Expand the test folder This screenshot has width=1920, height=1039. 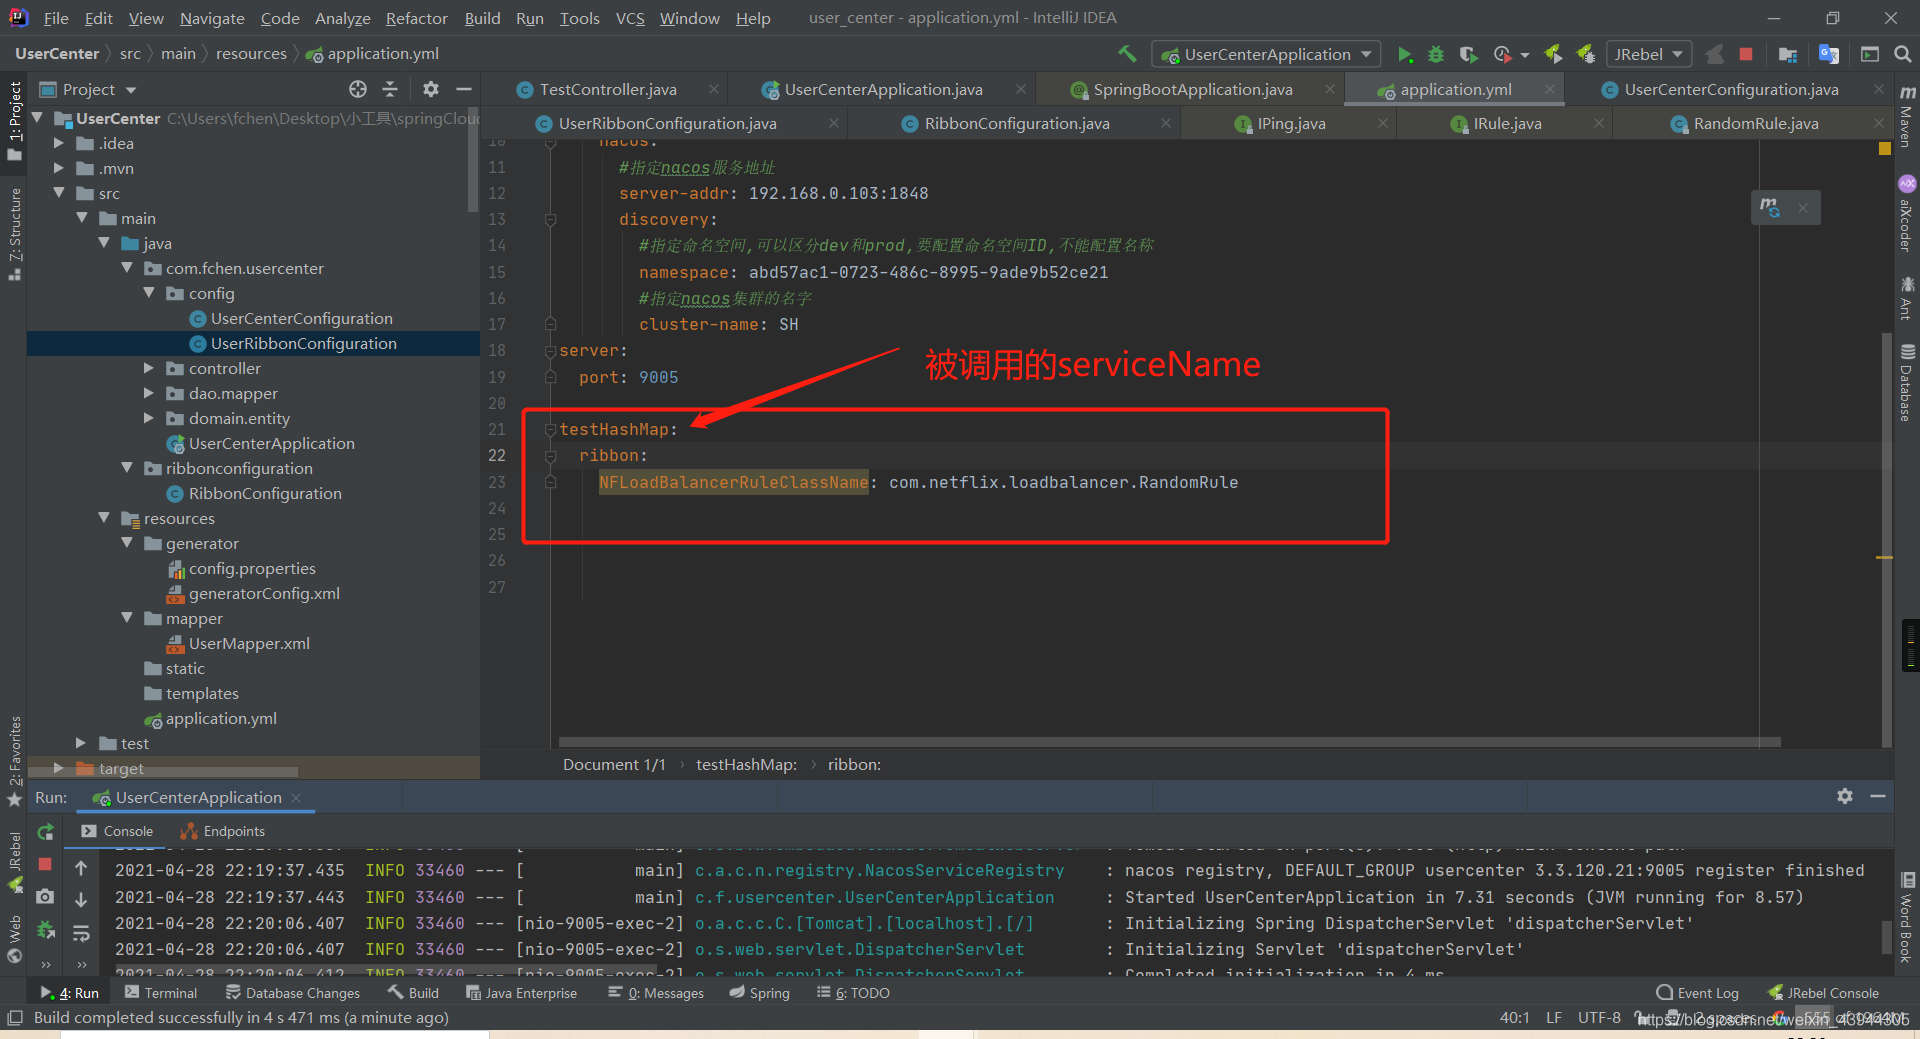tap(81, 743)
